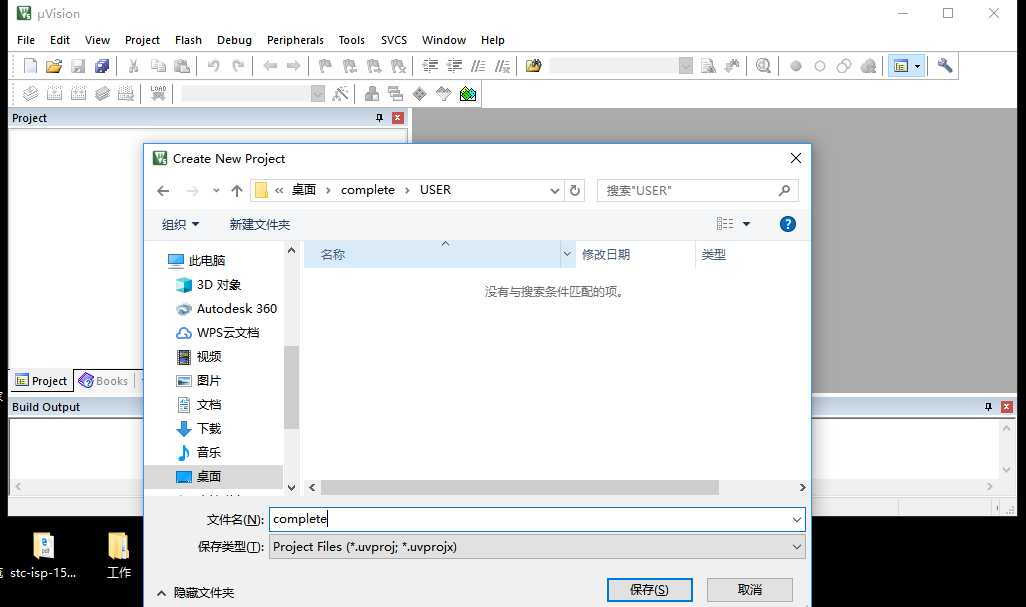Collapse folders via 隐藏文件夹 chevron

161,593
